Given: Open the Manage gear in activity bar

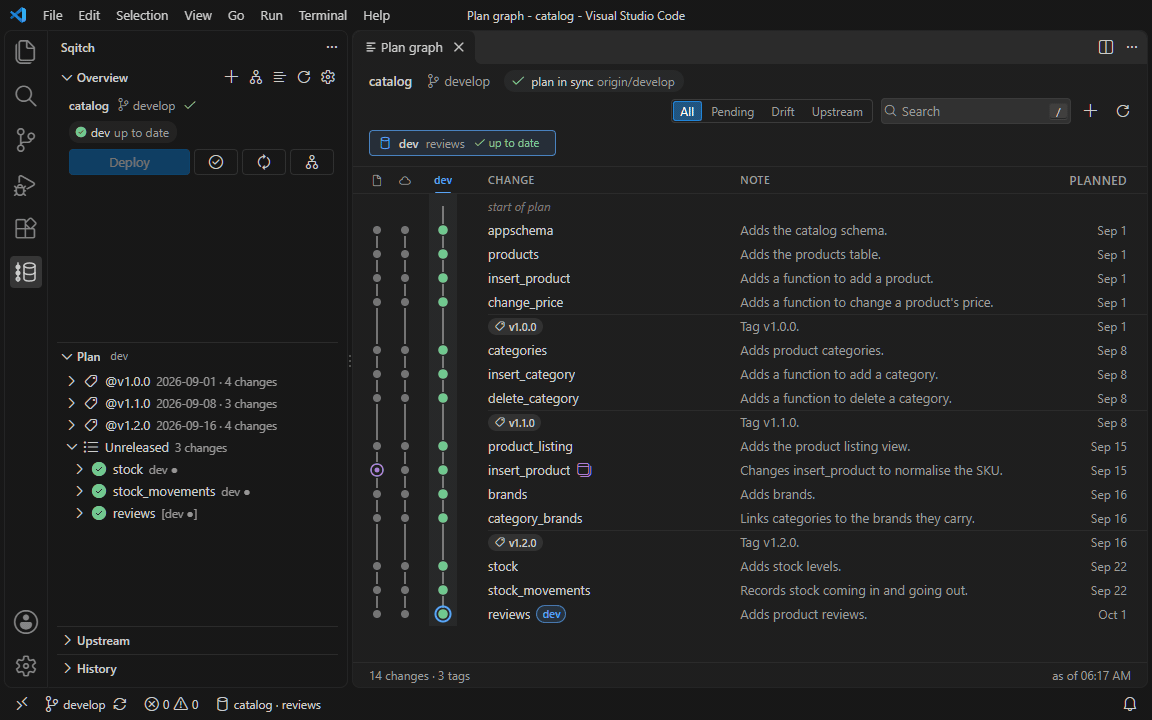Looking at the screenshot, I should point(26,666).
